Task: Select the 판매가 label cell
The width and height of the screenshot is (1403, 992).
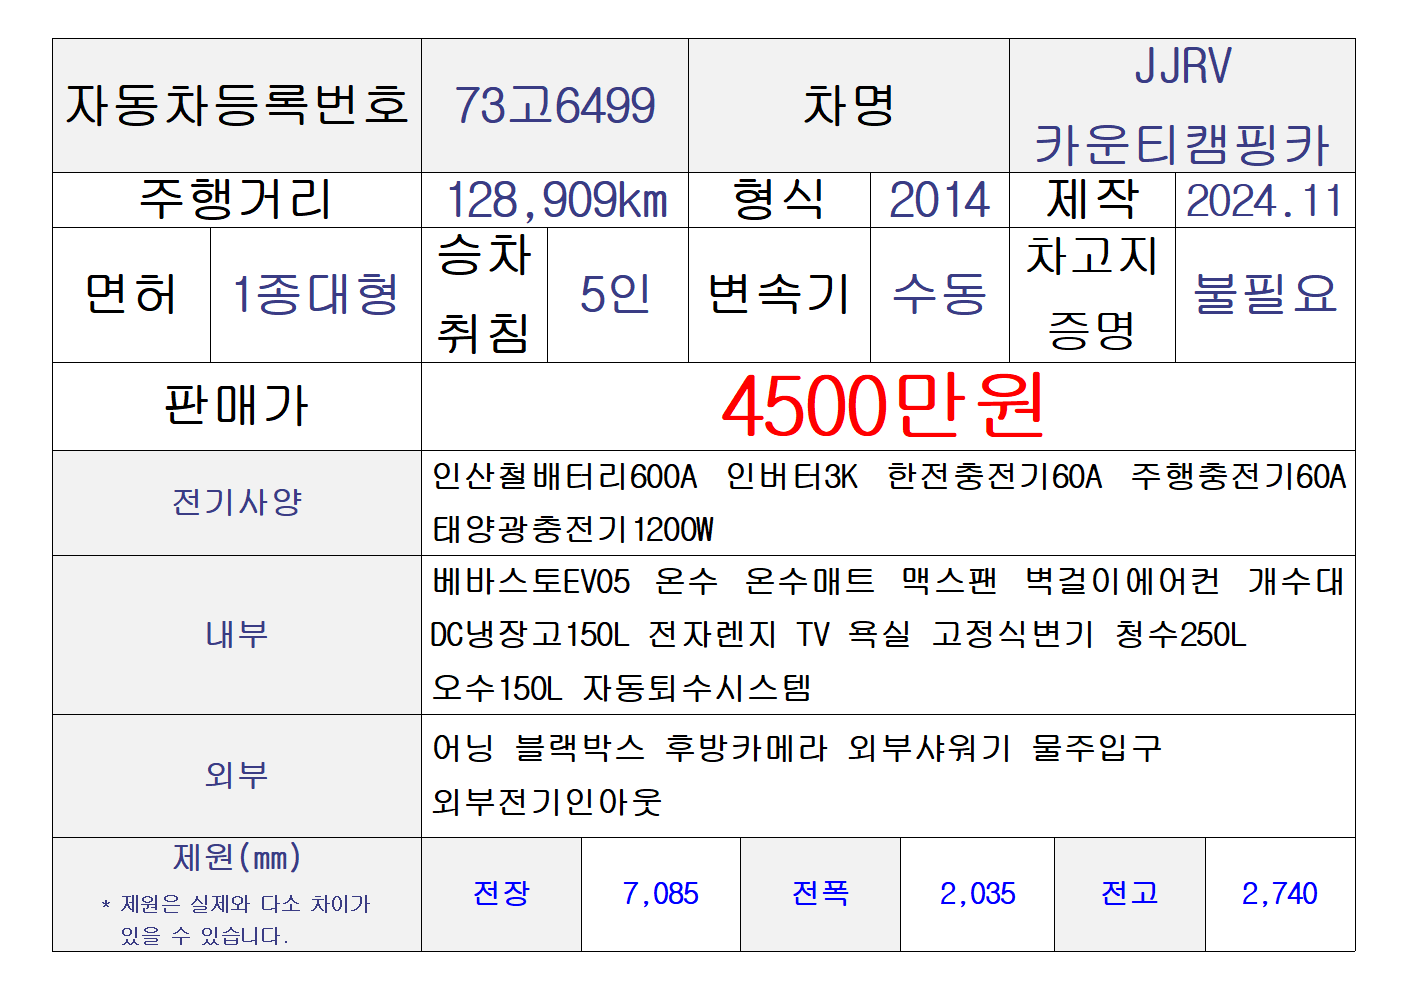Action: point(237,406)
